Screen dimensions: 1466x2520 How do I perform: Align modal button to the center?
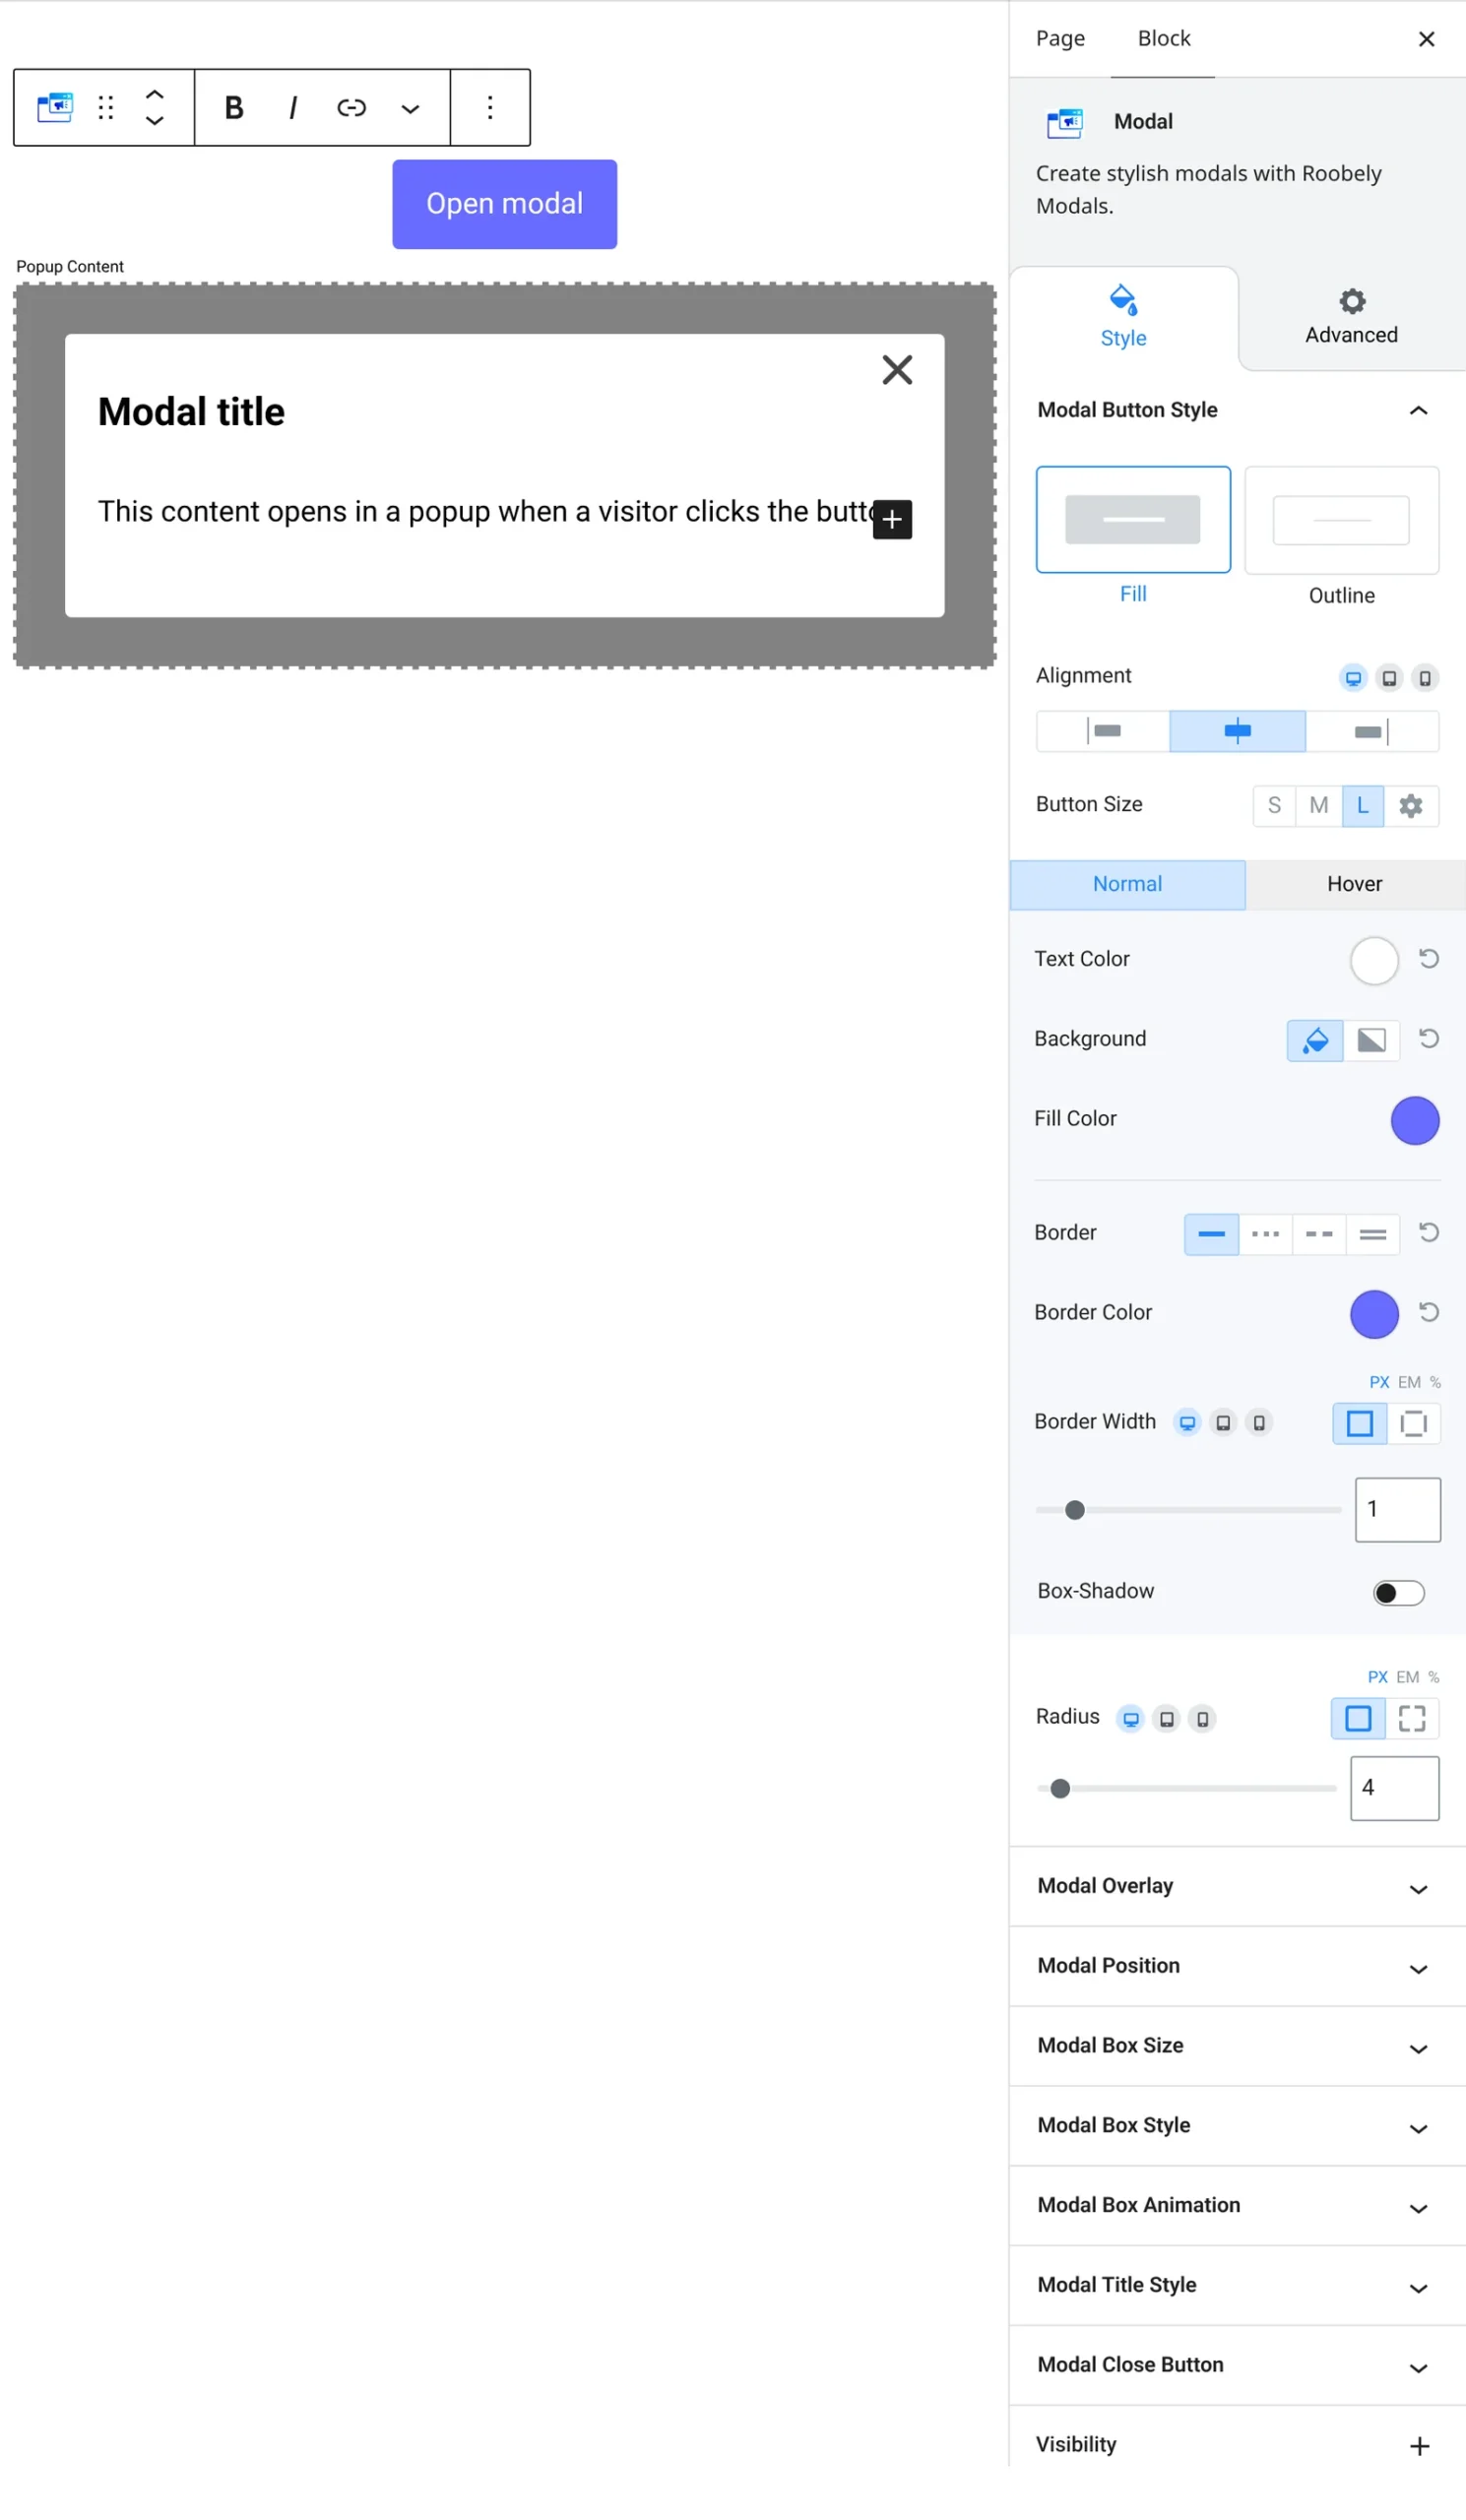pyautogui.click(x=1237, y=731)
